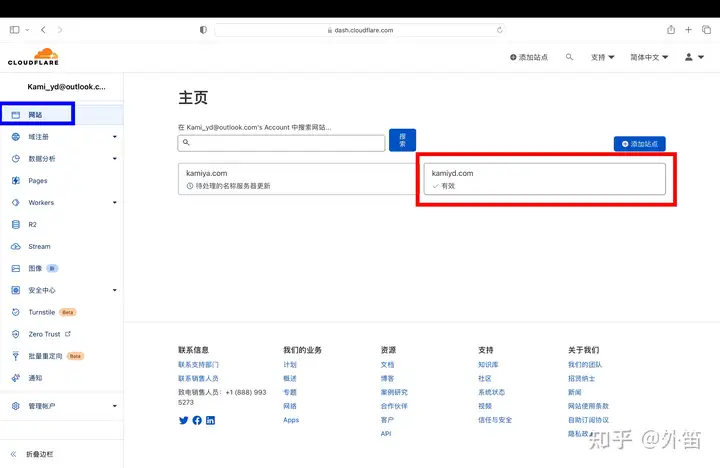The width and height of the screenshot is (720, 468).
Task: Click the blue 搜索 search button
Action: (x=402, y=140)
